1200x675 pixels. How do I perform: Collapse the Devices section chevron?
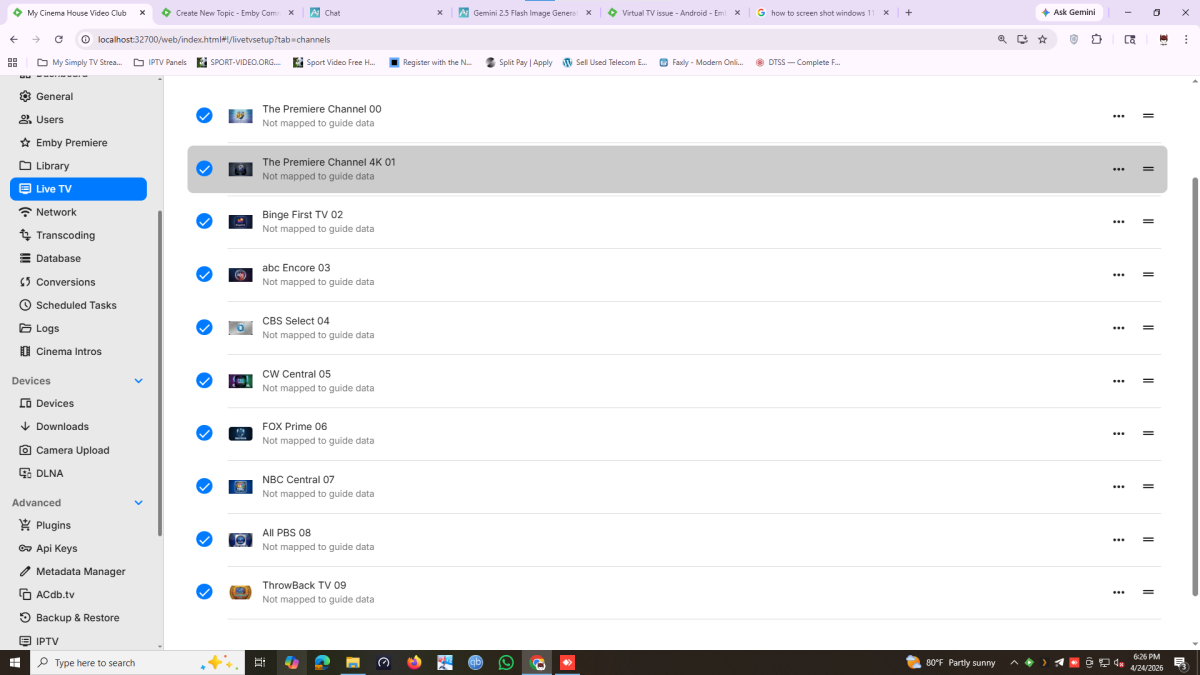coord(138,381)
